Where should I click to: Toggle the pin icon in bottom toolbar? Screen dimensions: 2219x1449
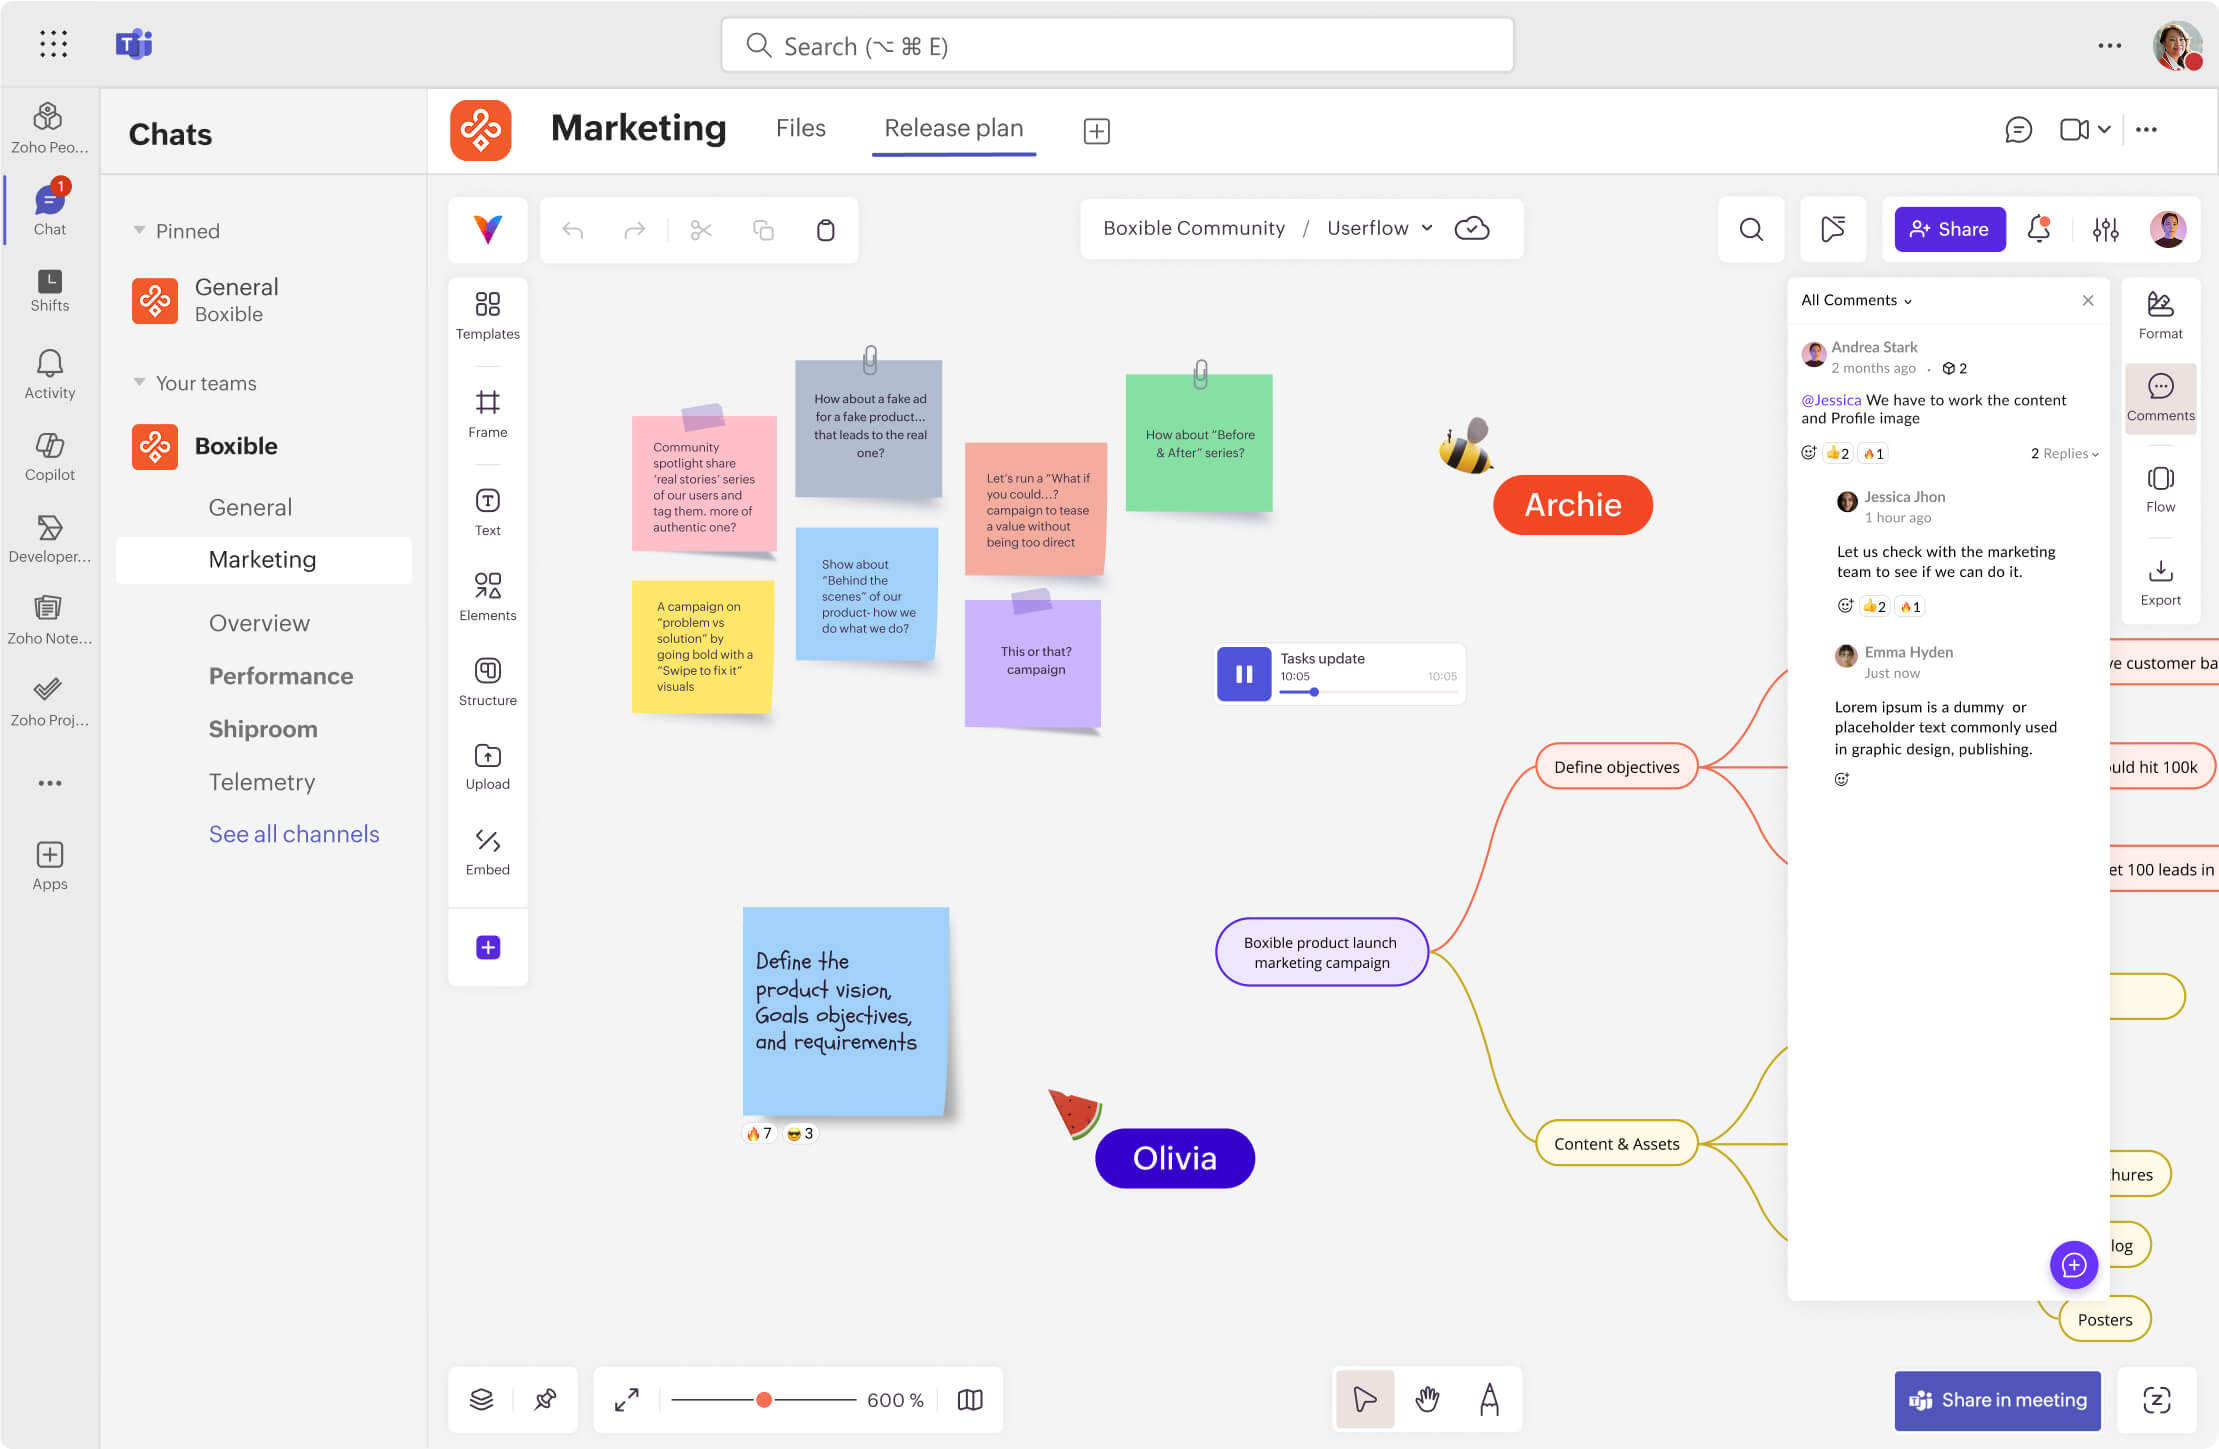tap(545, 1399)
